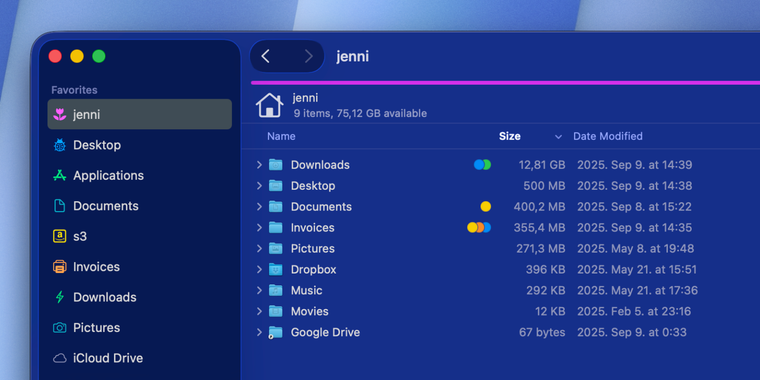Click the blue-green tags on Downloads row
The image size is (760, 380).
click(x=482, y=165)
